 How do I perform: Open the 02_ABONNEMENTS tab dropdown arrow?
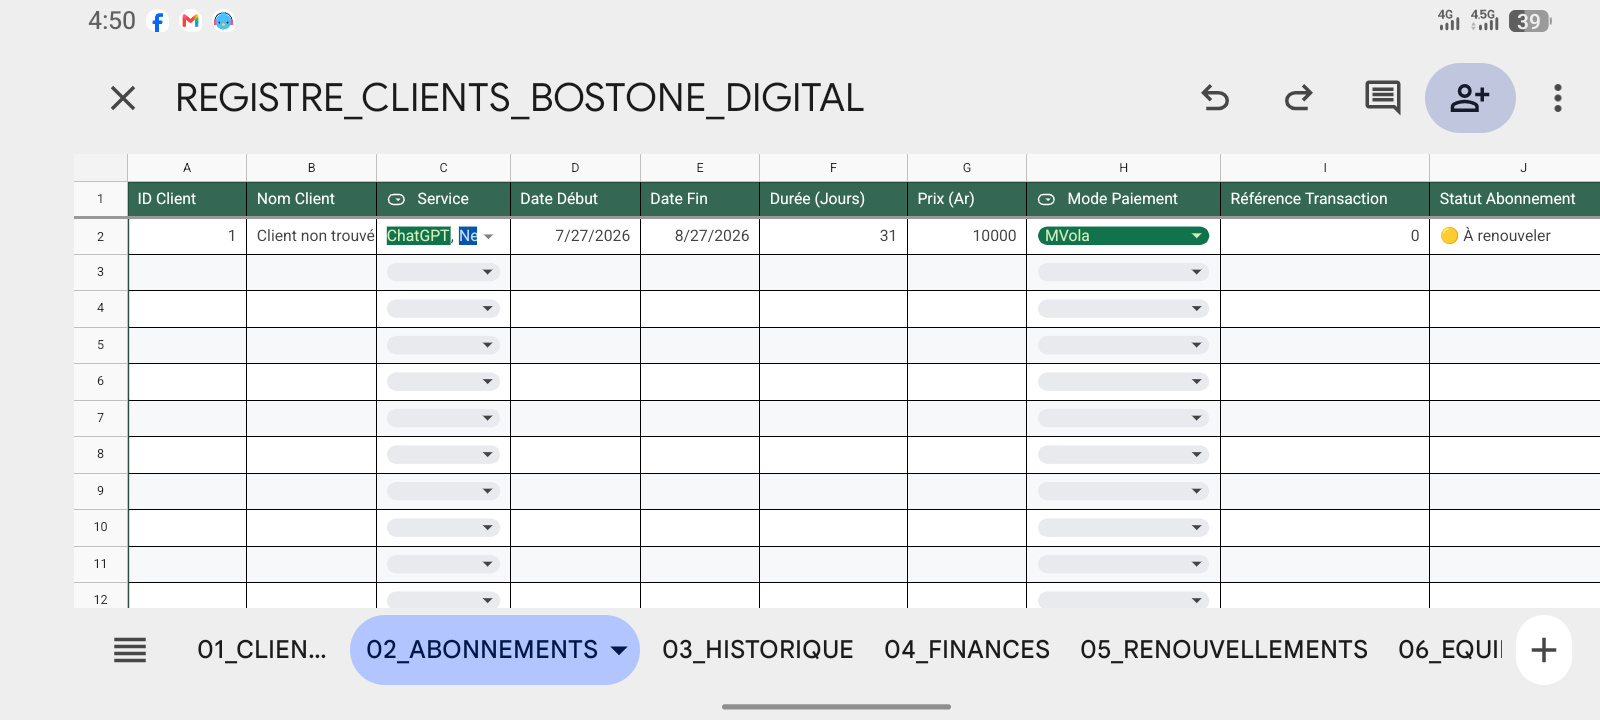point(619,650)
